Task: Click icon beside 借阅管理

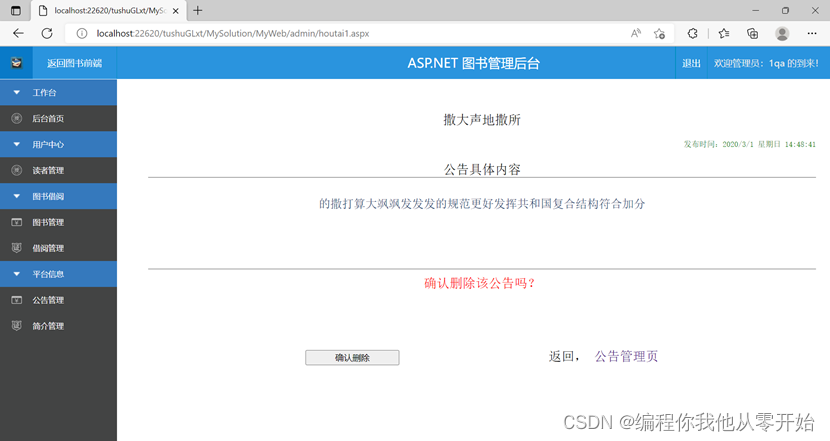Action: (x=16, y=248)
